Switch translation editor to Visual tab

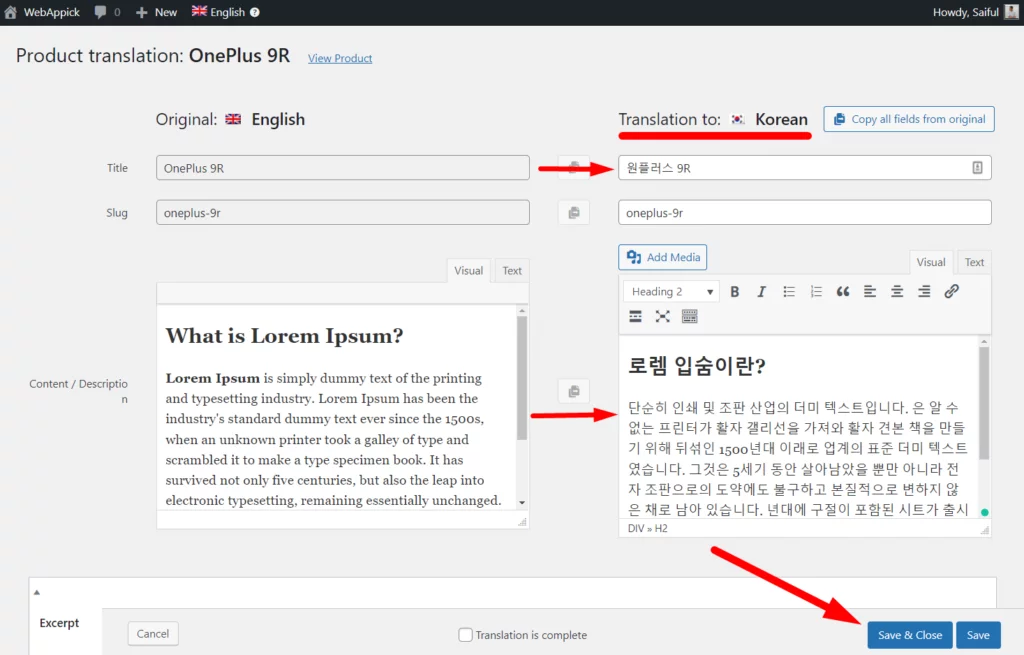931,262
